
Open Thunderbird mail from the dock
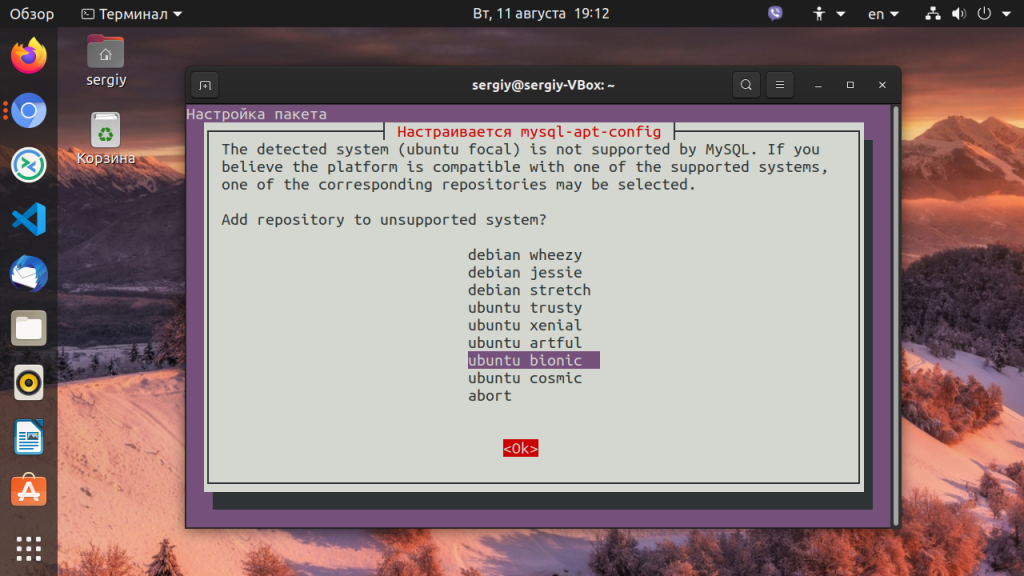(29, 273)
